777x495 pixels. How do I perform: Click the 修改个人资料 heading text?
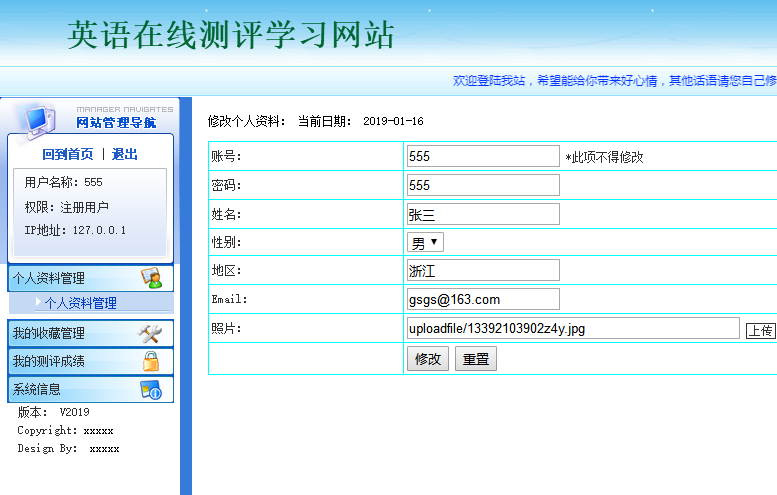246,121
